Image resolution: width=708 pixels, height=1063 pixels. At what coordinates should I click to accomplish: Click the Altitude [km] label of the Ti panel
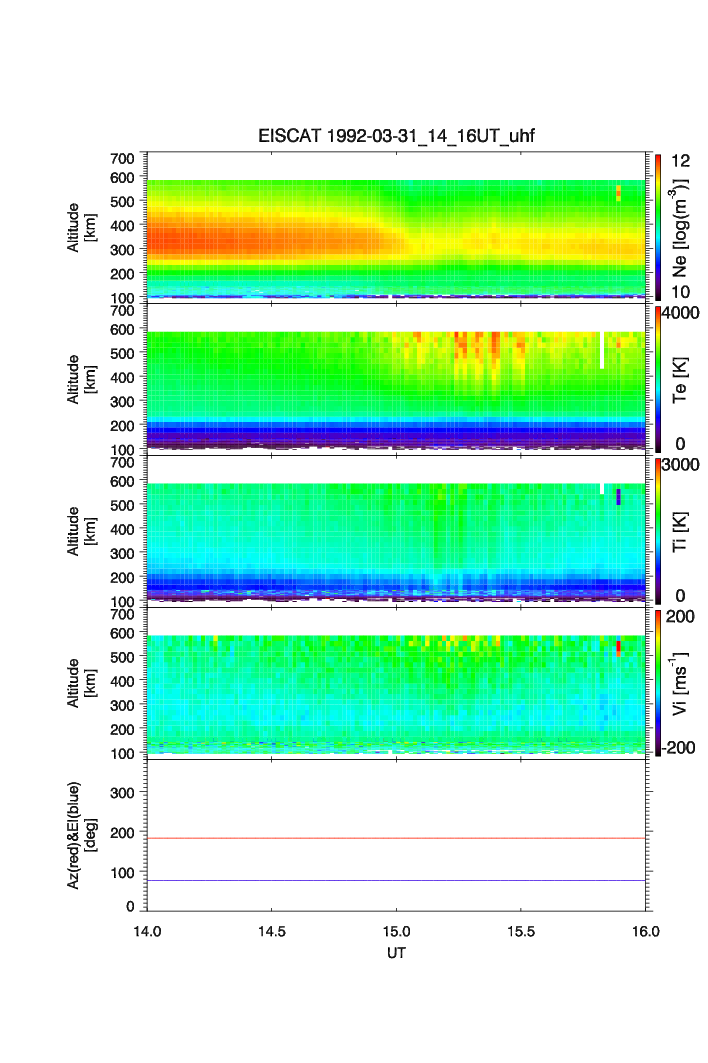(81, 532)
